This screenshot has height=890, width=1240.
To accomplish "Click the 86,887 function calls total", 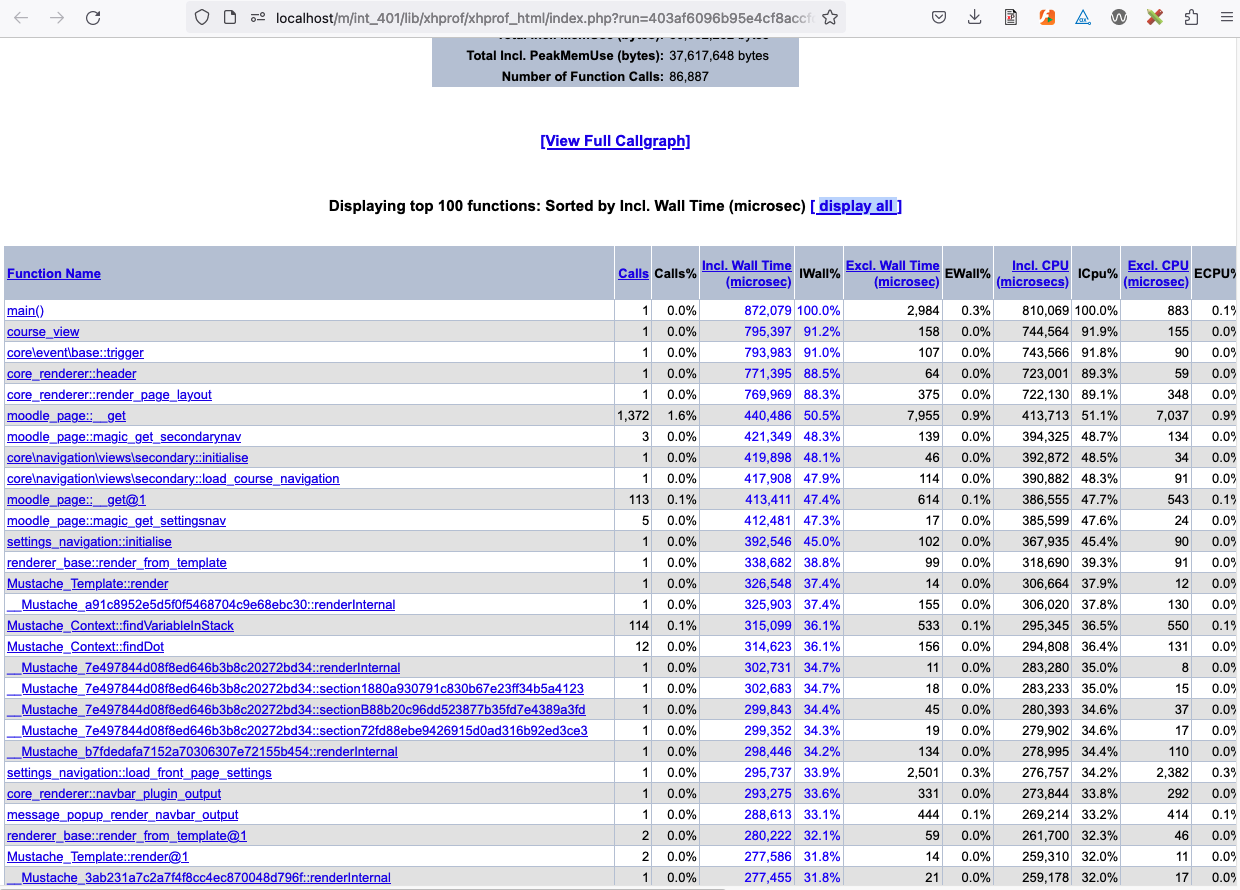I will 689,76.
